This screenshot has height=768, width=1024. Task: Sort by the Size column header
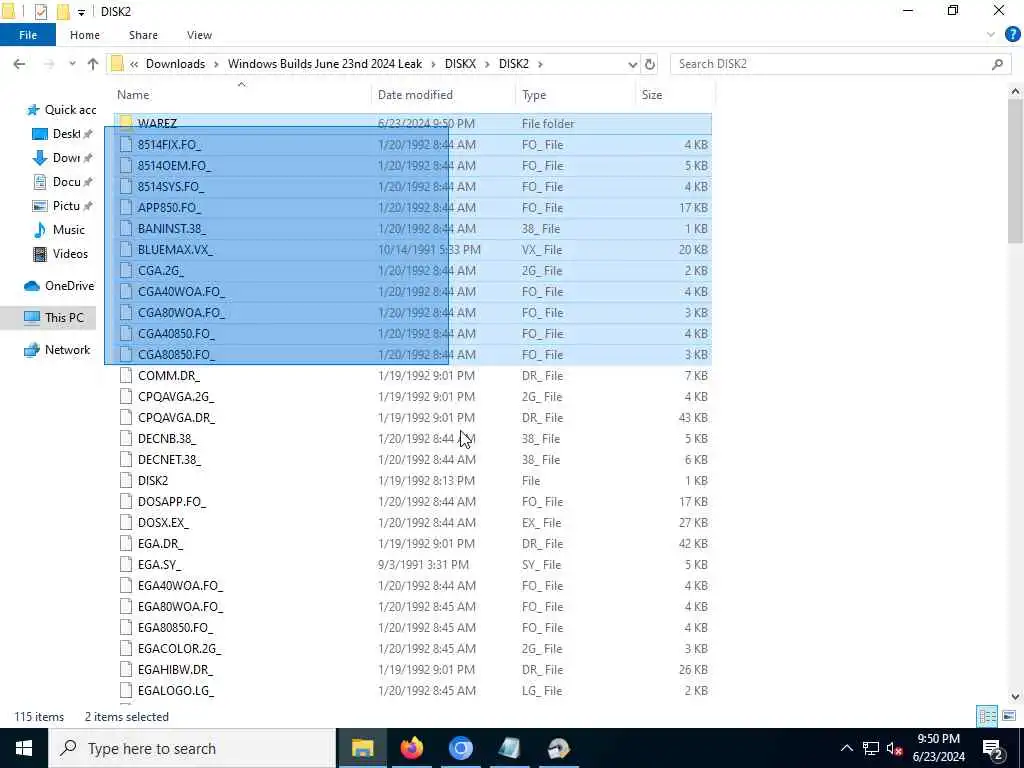[675, 95]
